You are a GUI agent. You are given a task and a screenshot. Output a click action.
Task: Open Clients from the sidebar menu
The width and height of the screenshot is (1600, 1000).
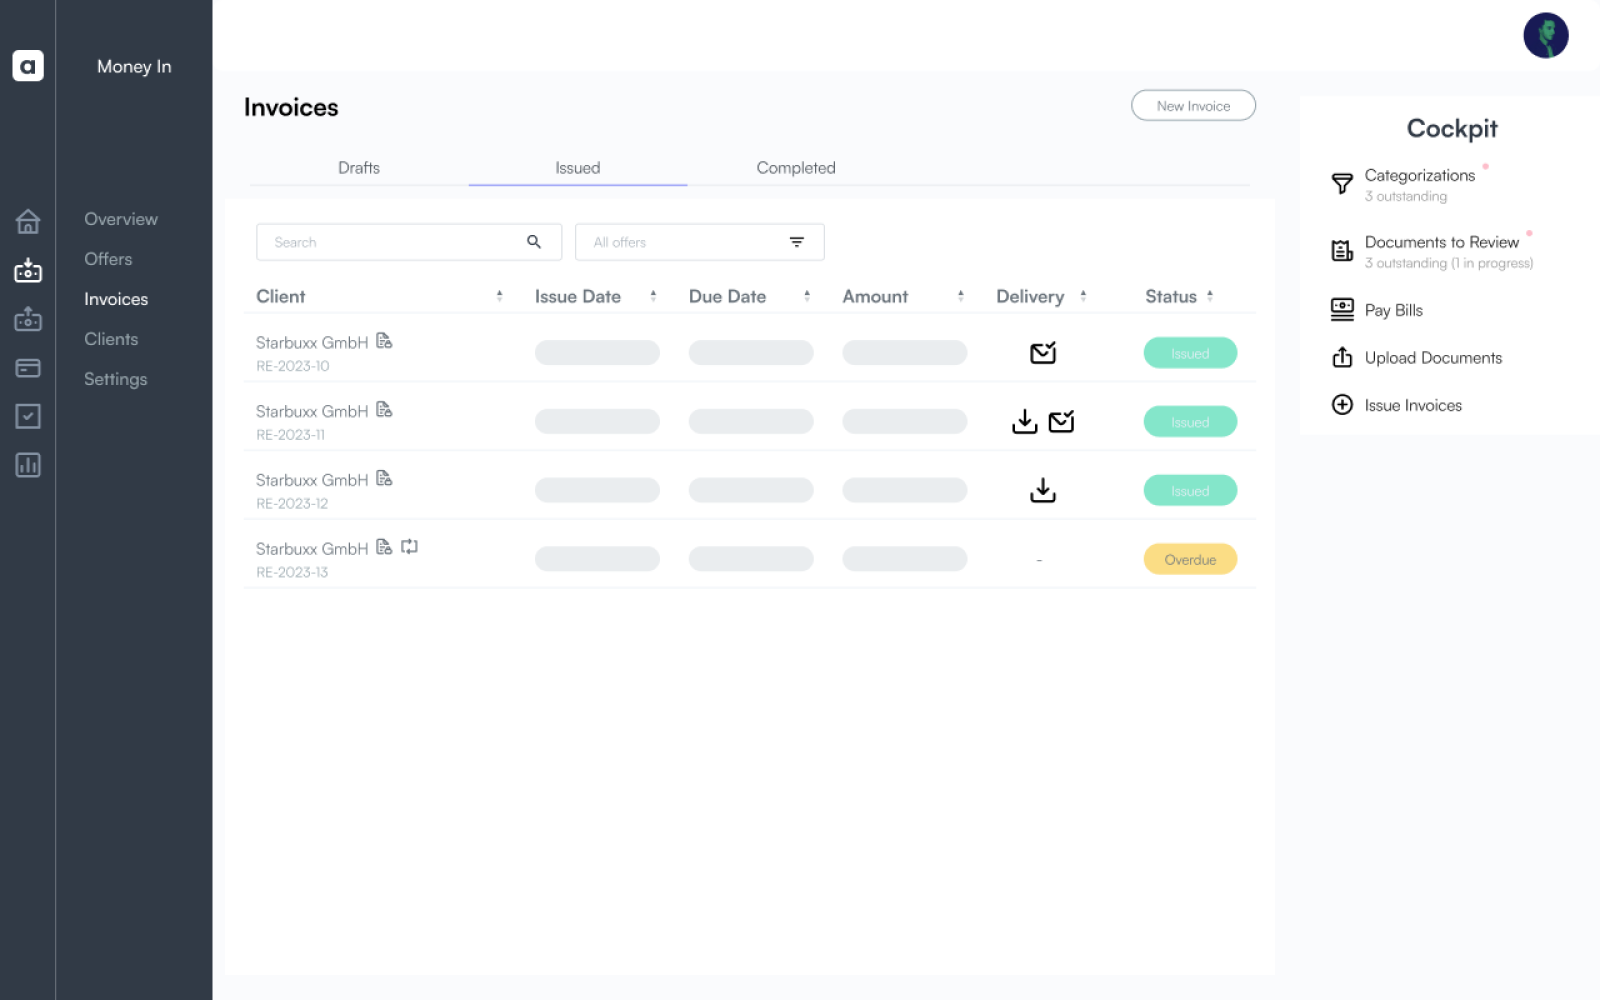(x=110, y=338)
